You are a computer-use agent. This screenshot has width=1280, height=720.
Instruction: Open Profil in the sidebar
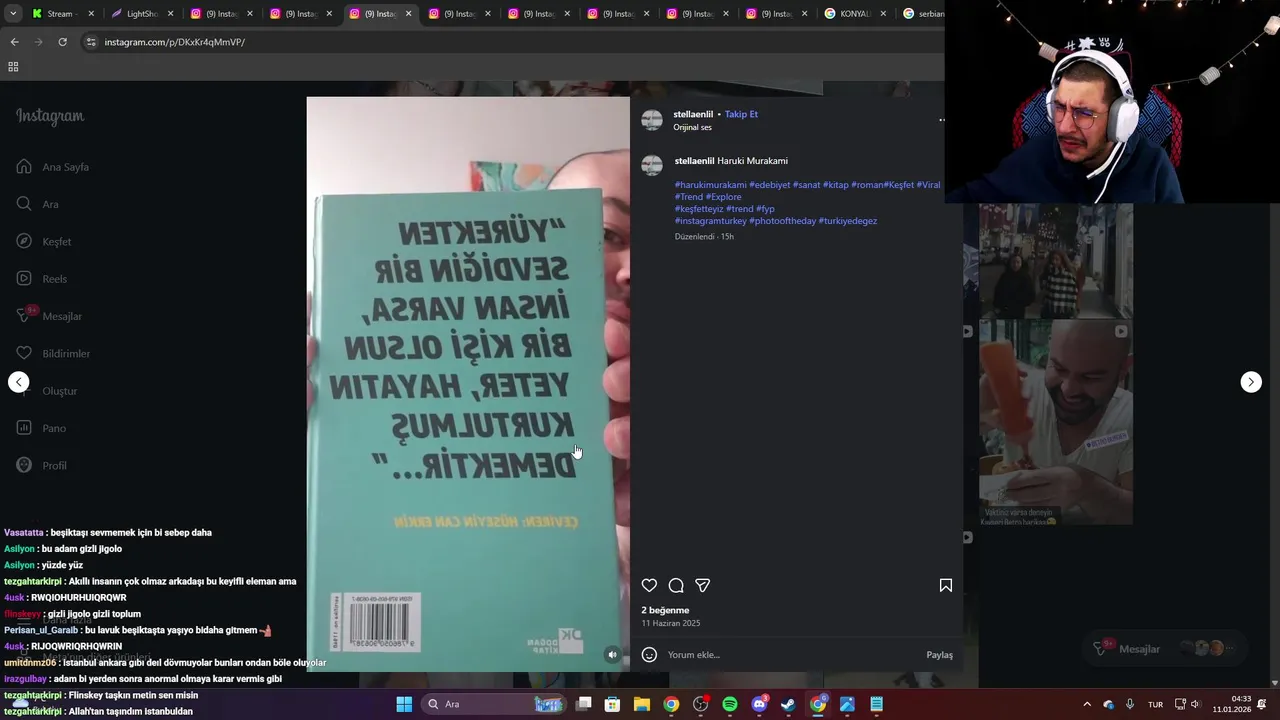(x=43, y=466)
